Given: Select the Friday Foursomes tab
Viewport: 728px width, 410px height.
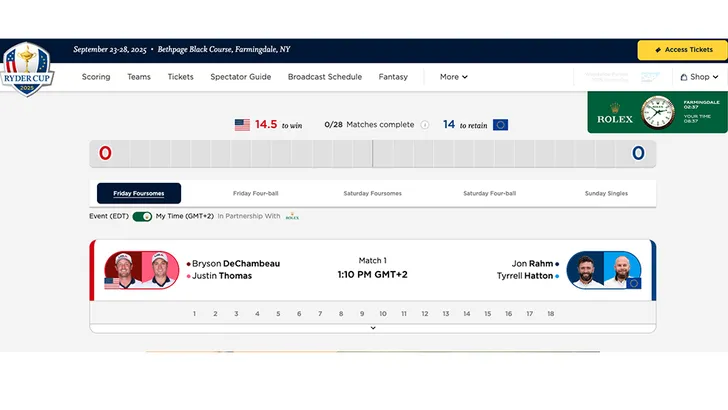Looking at the screenshot, I should 139,193.
